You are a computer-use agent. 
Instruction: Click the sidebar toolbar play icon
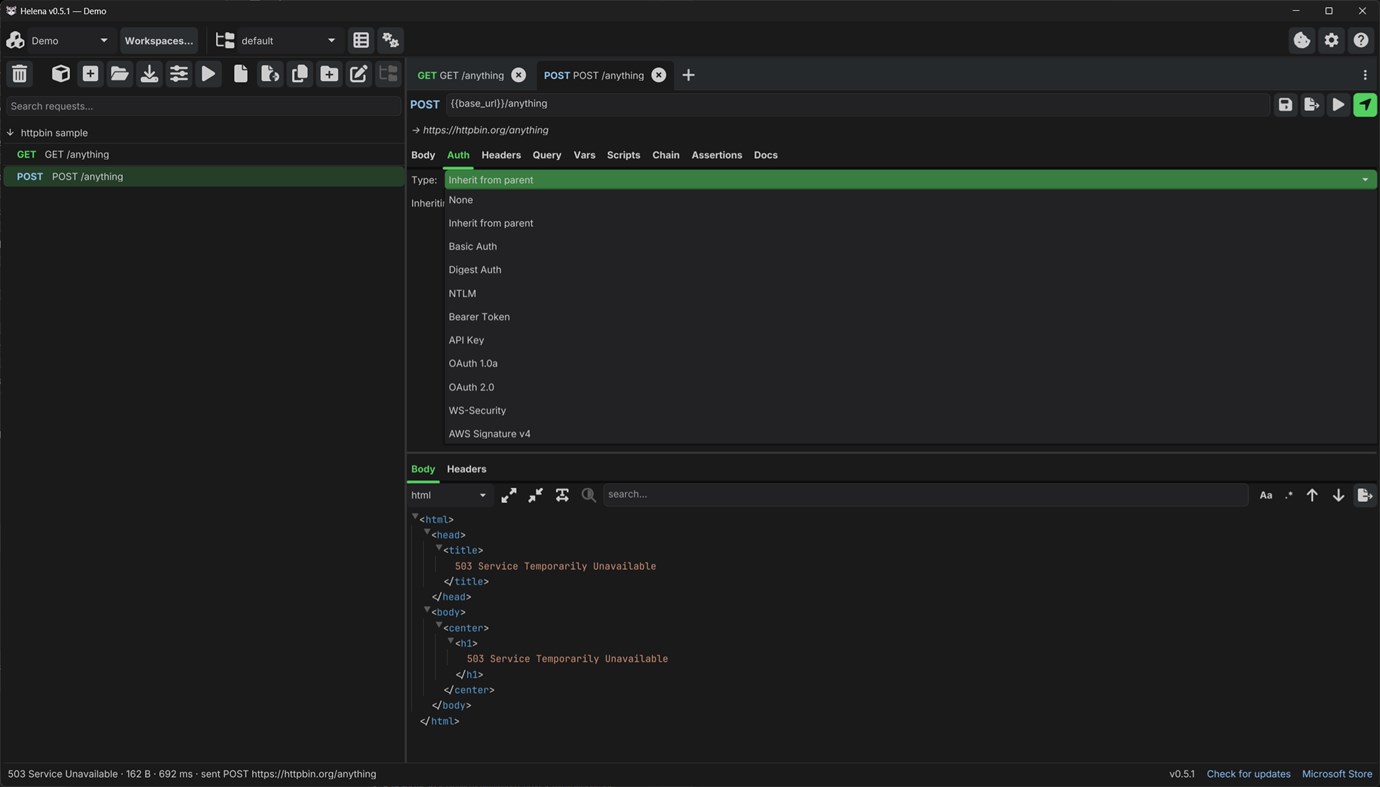click(208, 74)
